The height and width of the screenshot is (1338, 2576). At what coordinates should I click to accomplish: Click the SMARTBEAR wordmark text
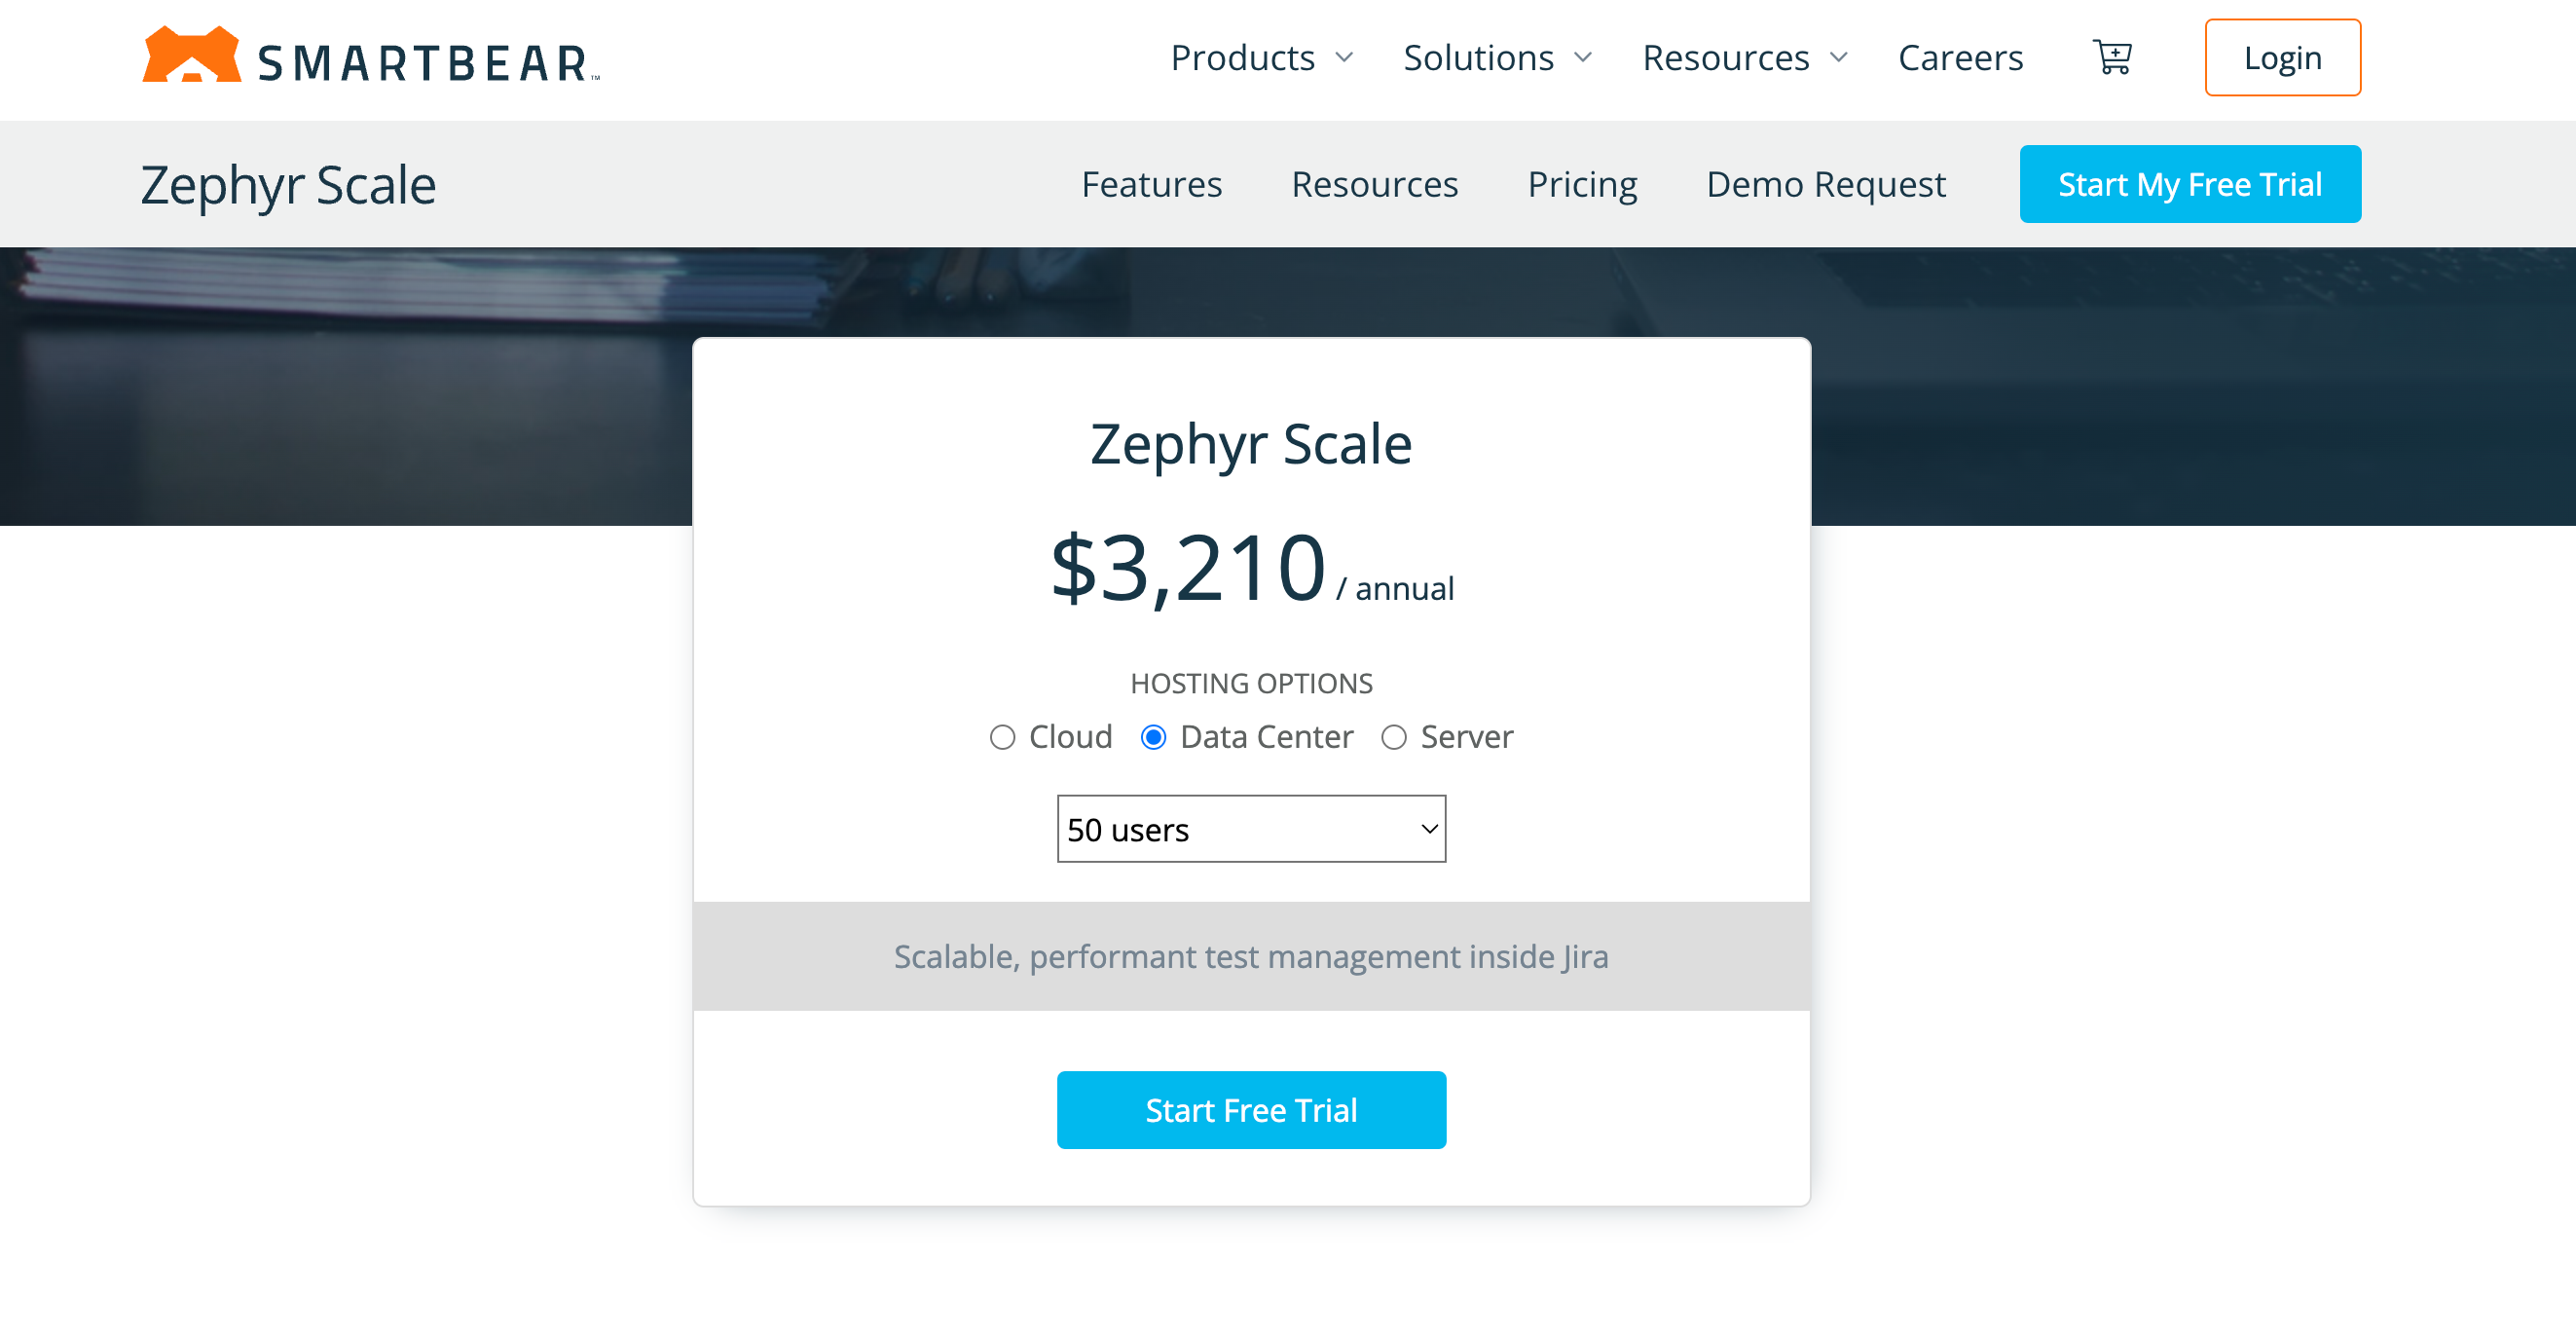(x=428, y=63)
